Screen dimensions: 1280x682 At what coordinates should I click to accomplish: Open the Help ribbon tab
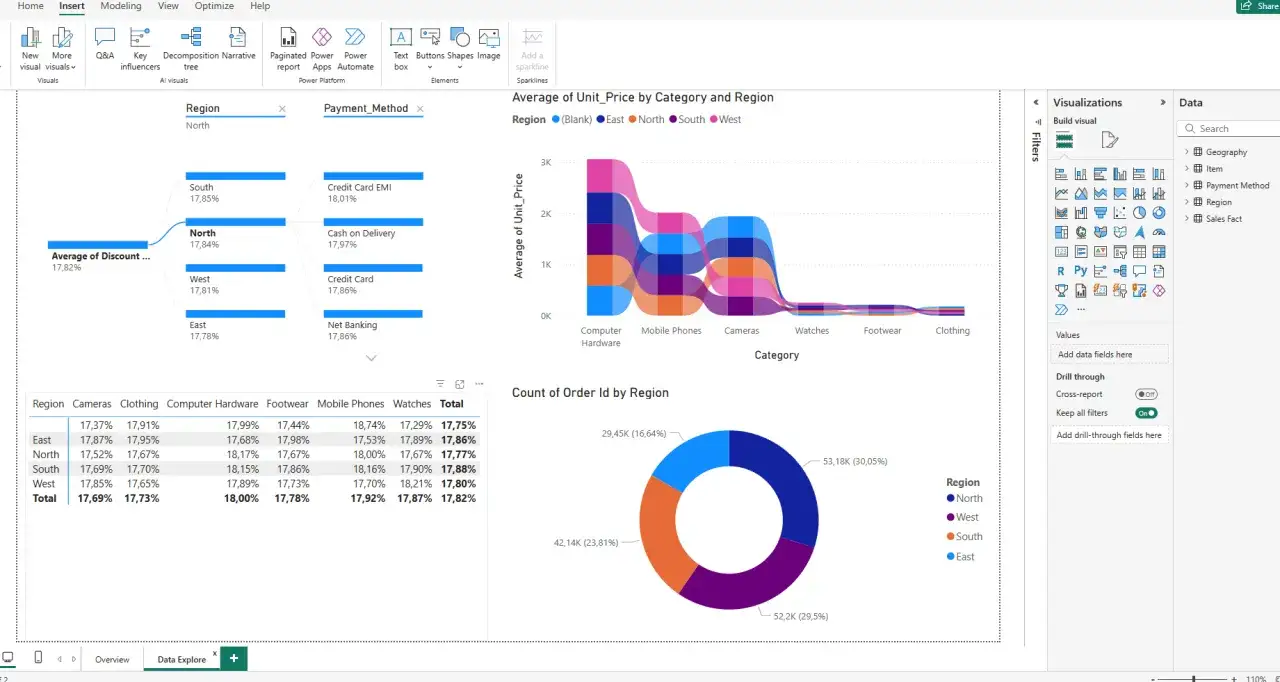click(x=260, y=6)
